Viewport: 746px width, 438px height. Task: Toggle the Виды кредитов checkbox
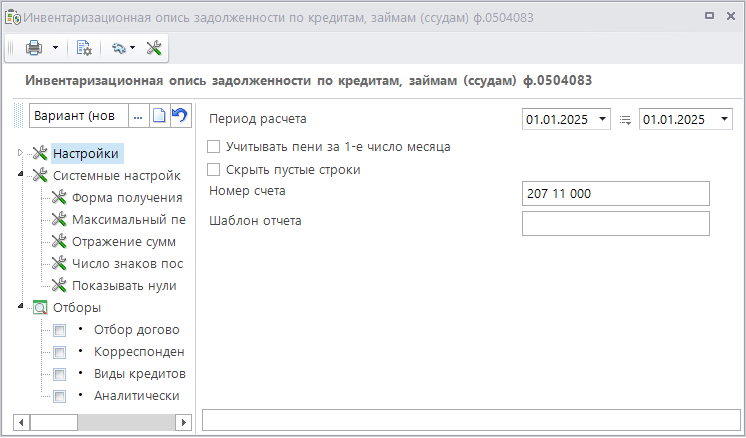(59, 374)
